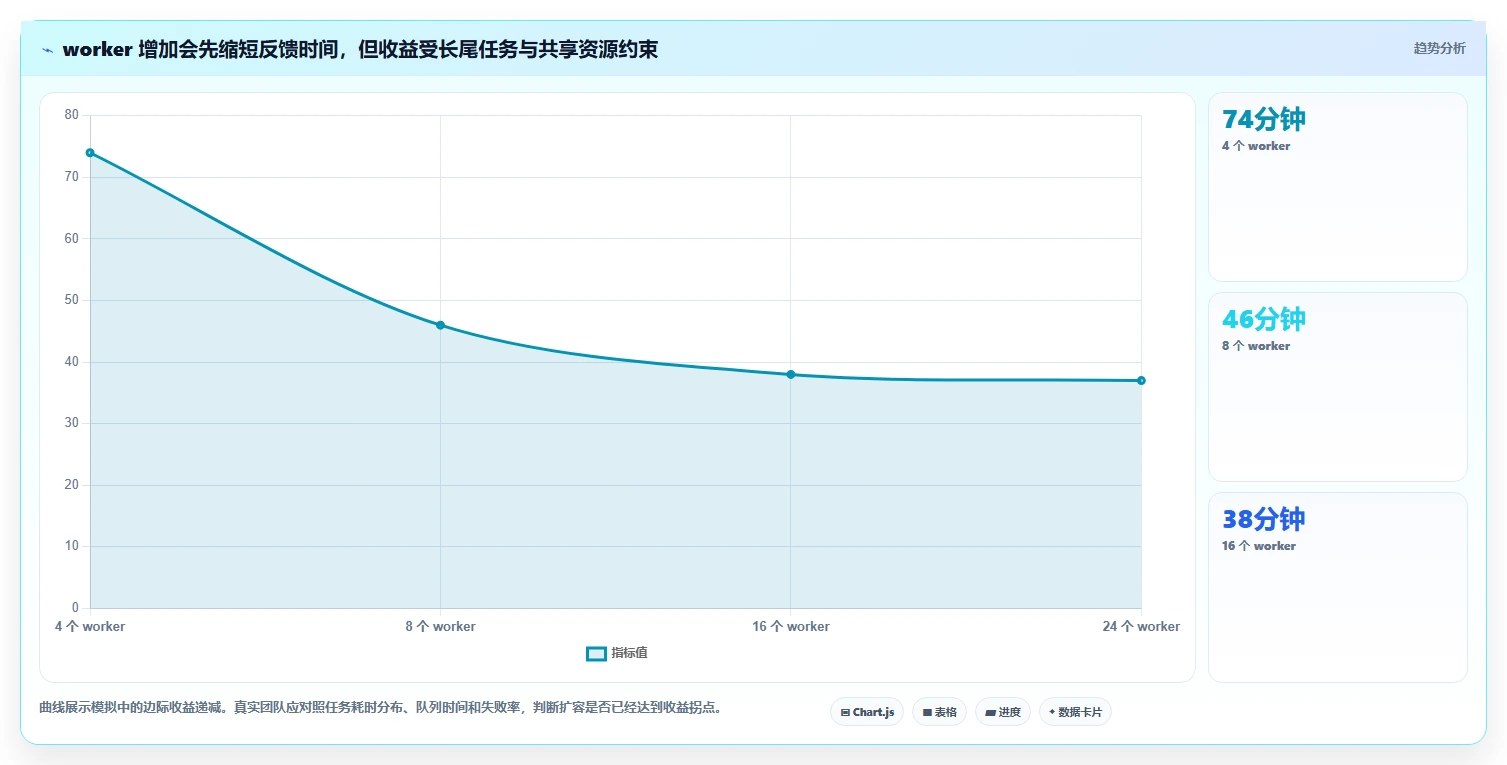Screen dimensions: 1507x765
Task: Click the '16 个 worker' x-axis label
Action: (790, 627)
